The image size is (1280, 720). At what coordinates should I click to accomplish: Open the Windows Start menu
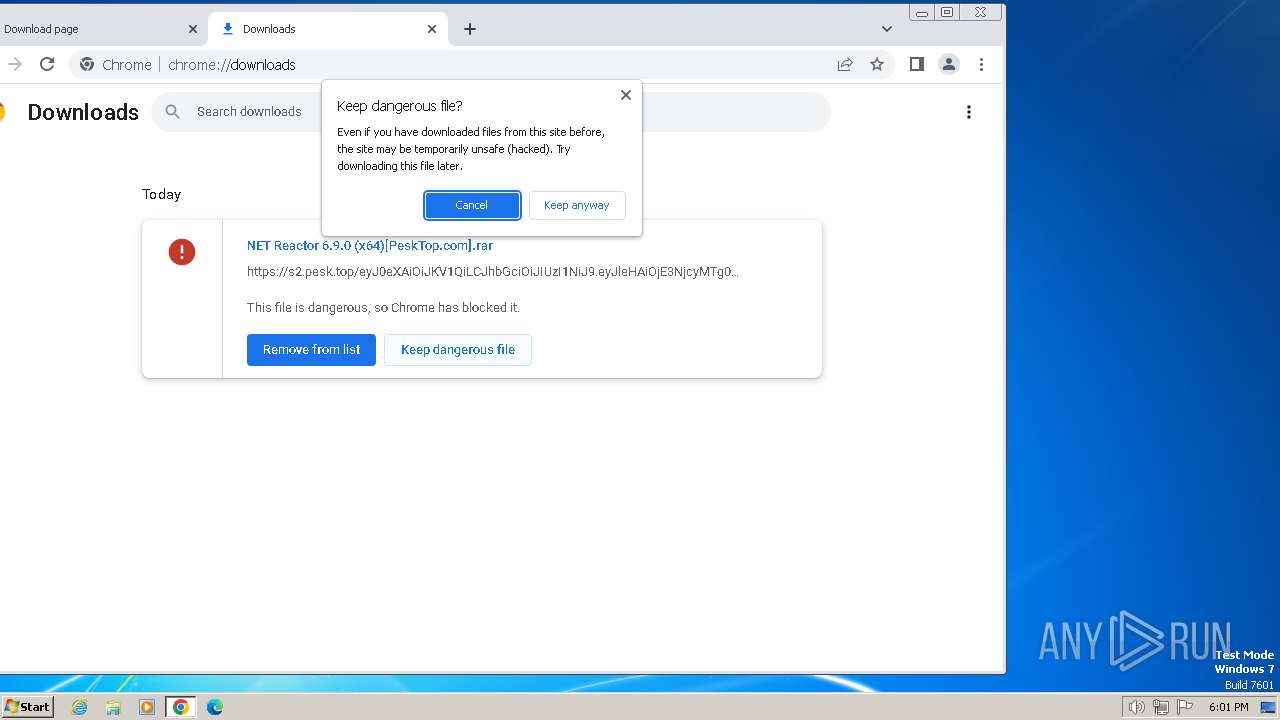tap(27, 707)
